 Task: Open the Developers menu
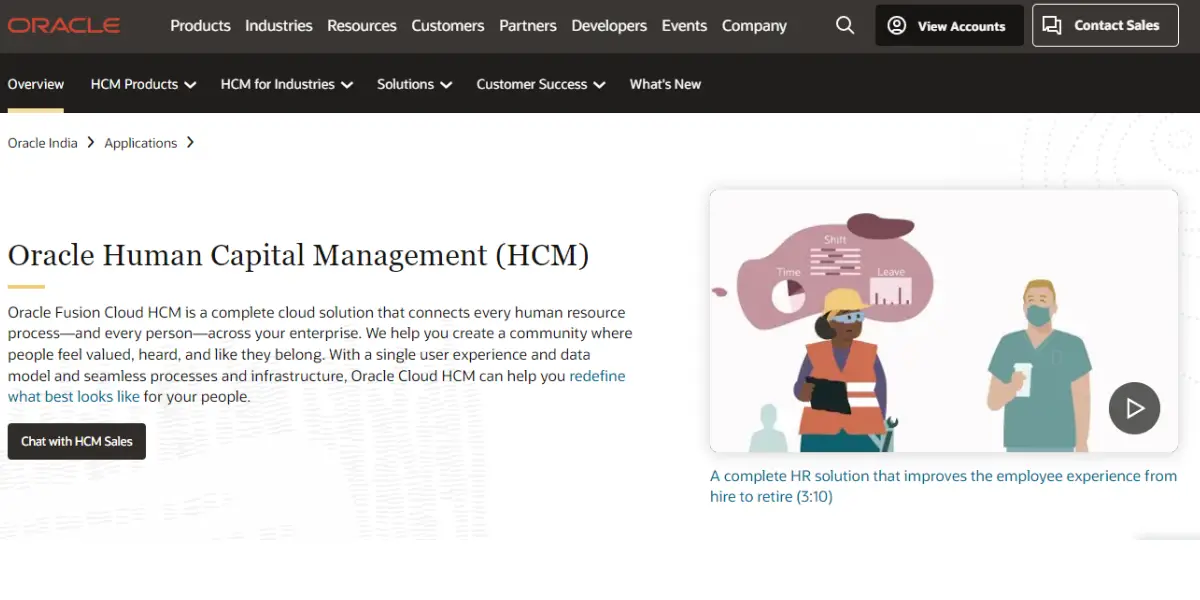pos(609,26)
